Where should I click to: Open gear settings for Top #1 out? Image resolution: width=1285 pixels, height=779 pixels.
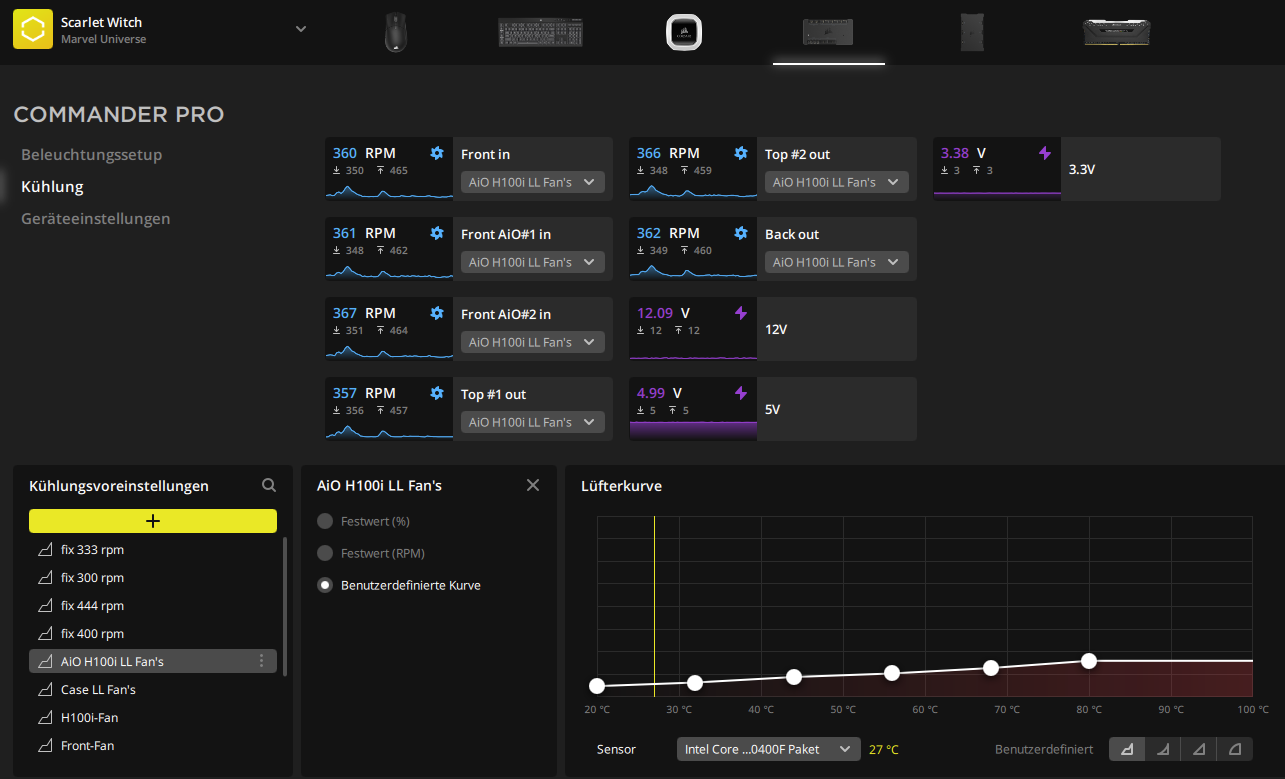point(436,393)
